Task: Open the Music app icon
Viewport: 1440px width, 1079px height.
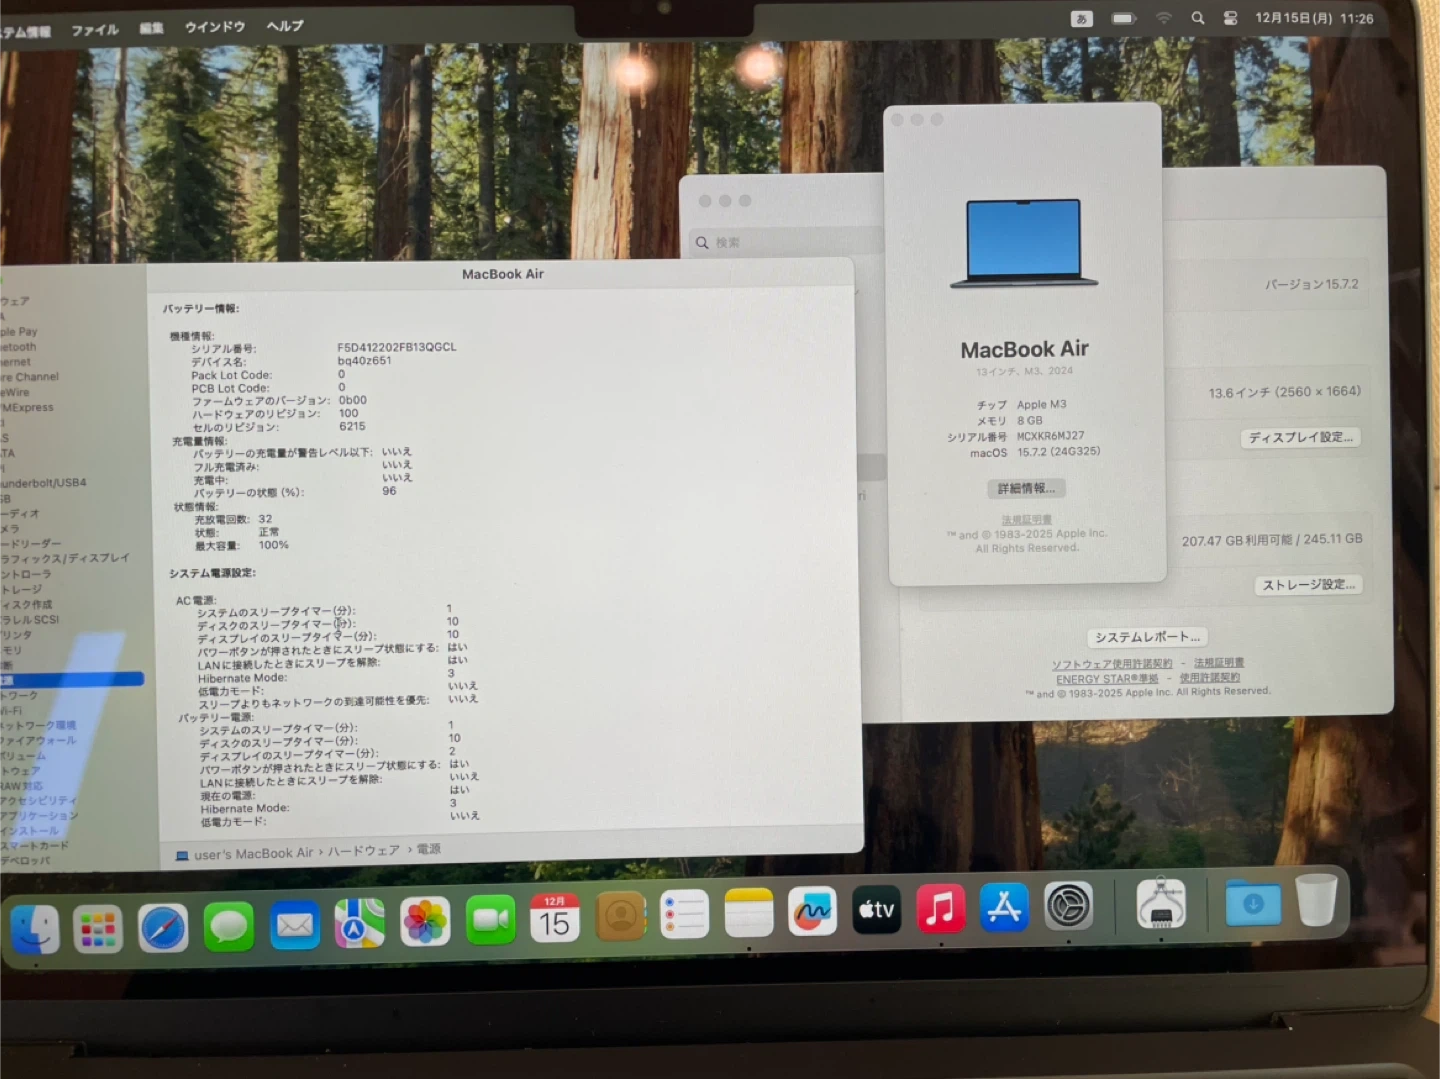Action: tap(940, 909)
